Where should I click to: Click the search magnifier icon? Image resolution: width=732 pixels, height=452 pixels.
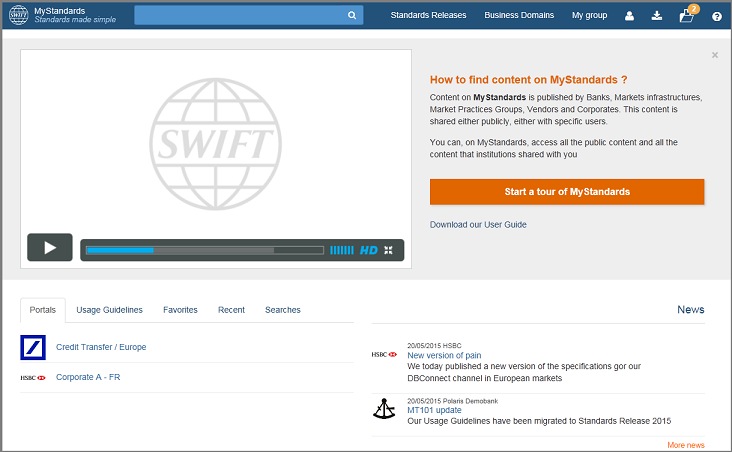point(352,15)
